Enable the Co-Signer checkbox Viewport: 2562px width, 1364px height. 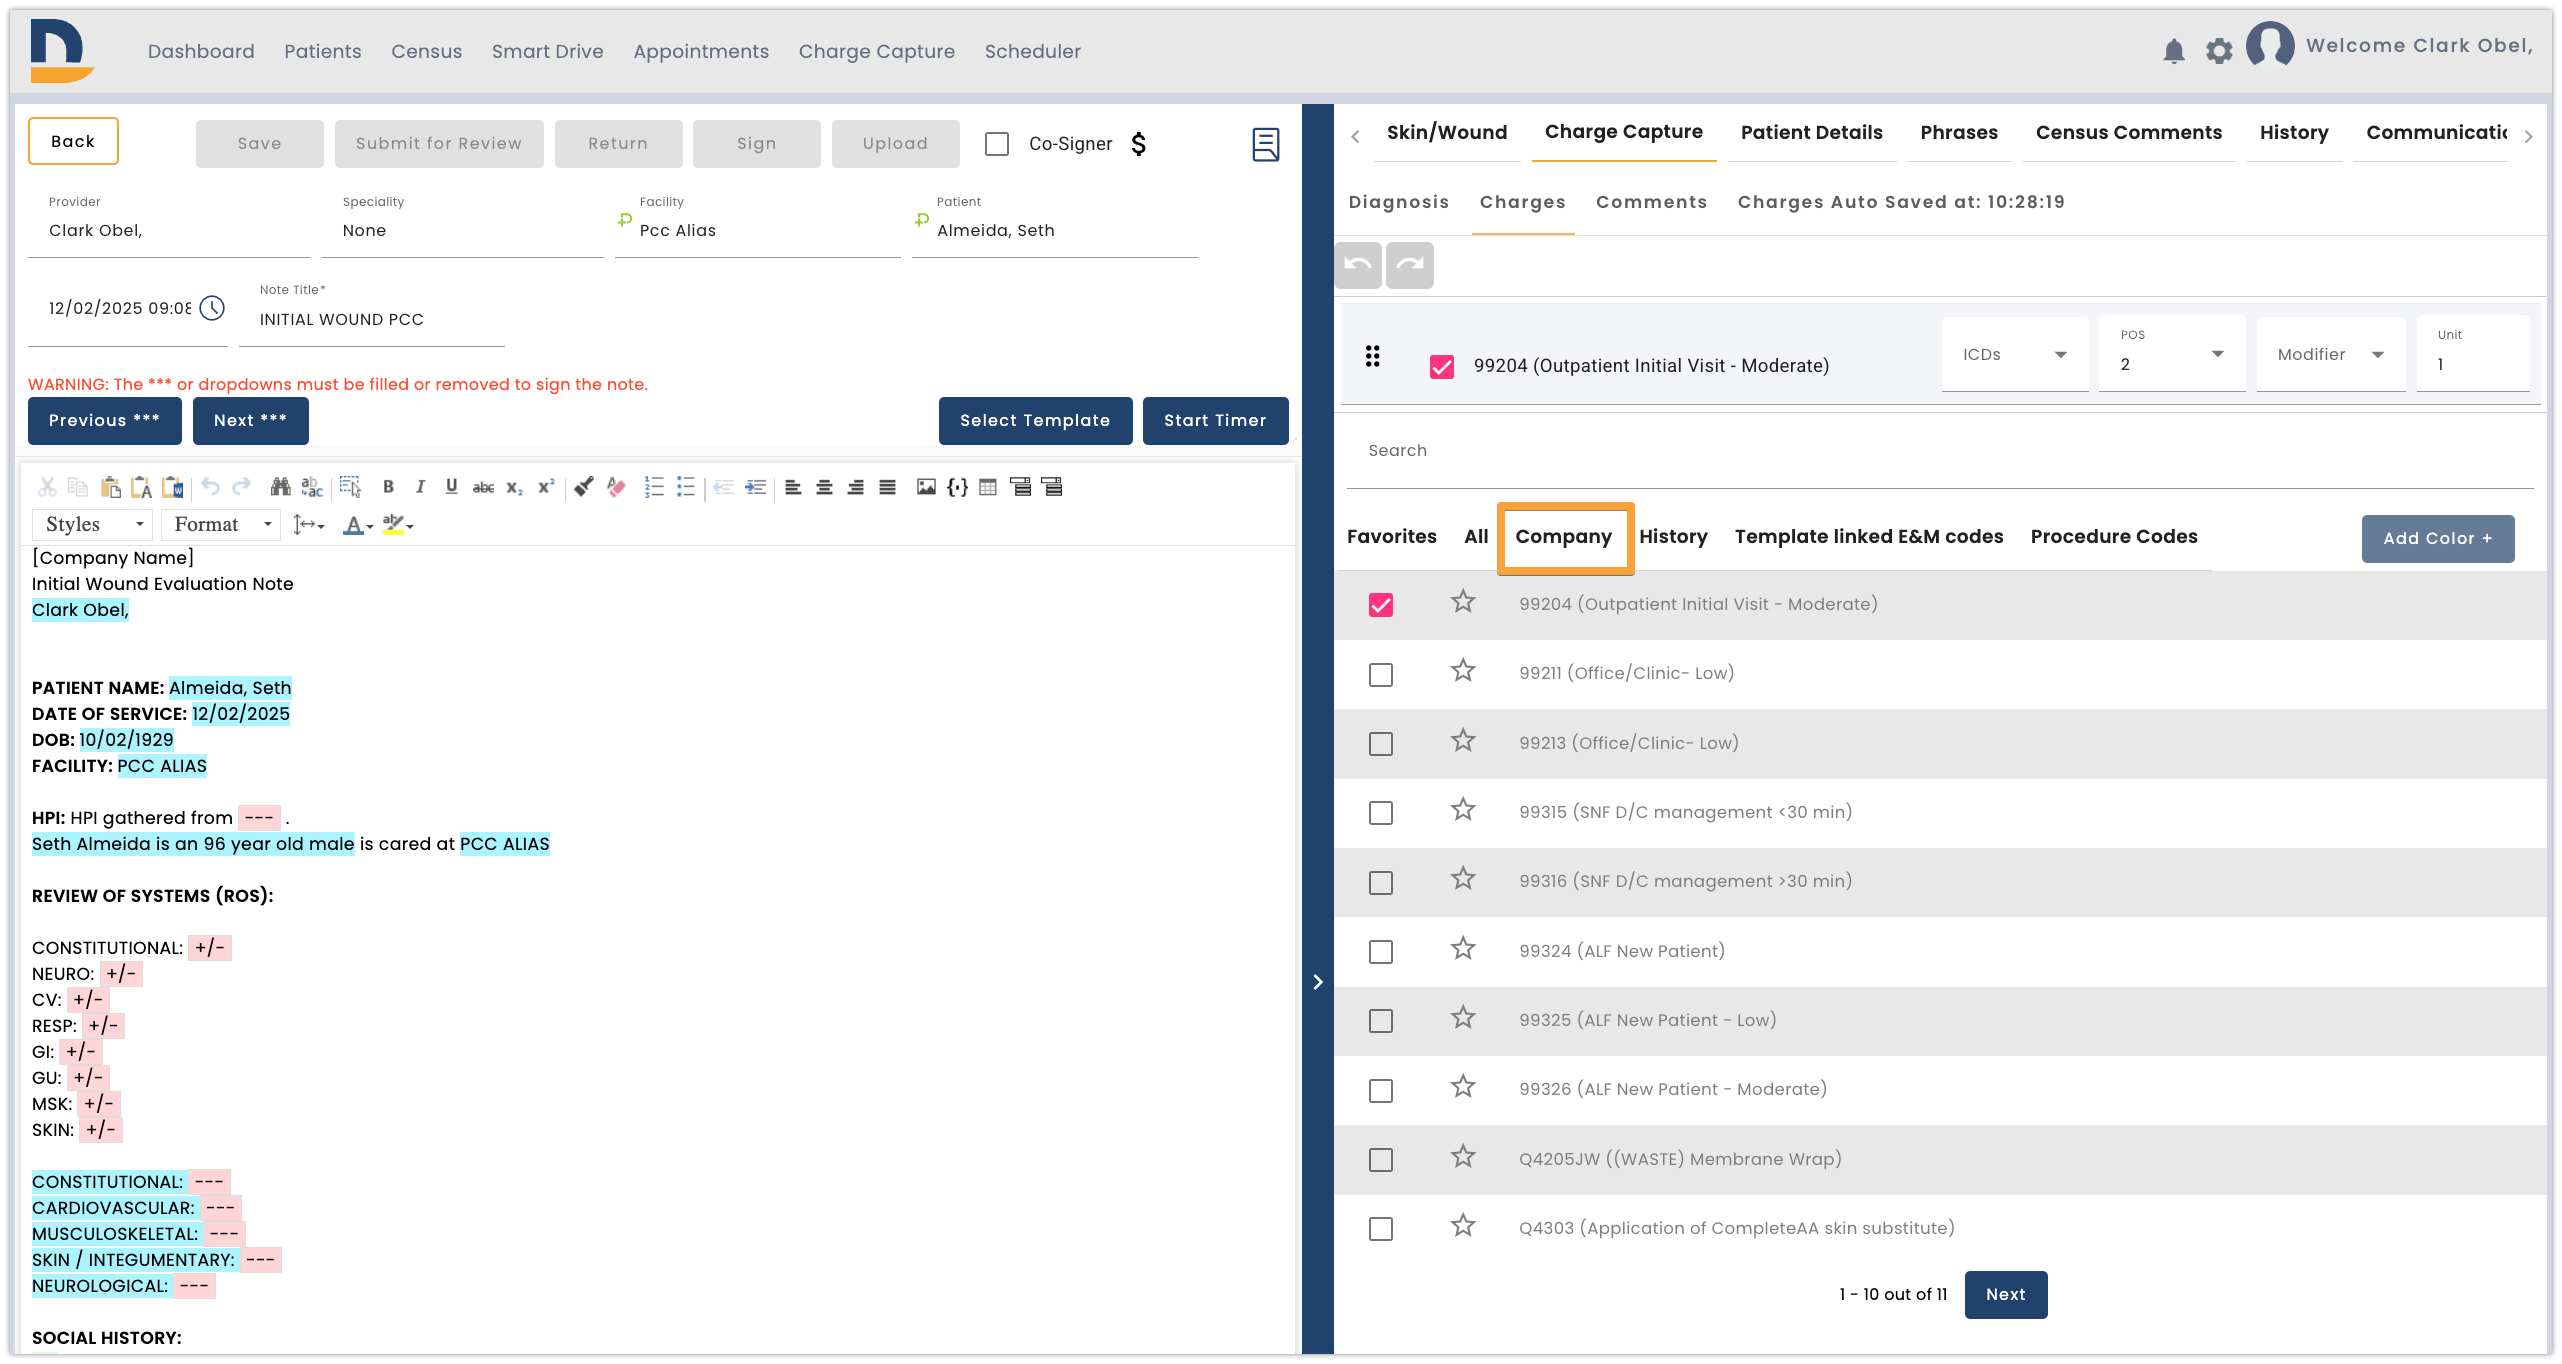(x=997, y=144)
